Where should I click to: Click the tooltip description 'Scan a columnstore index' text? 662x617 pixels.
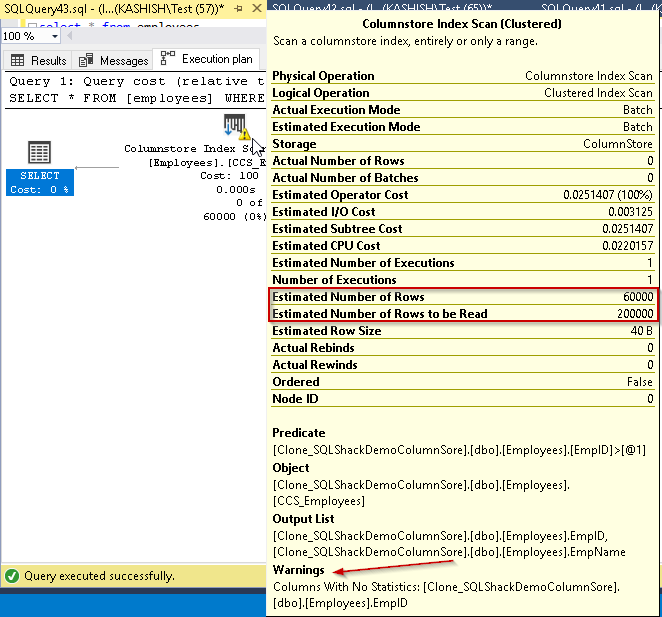[x=405, y=41]
